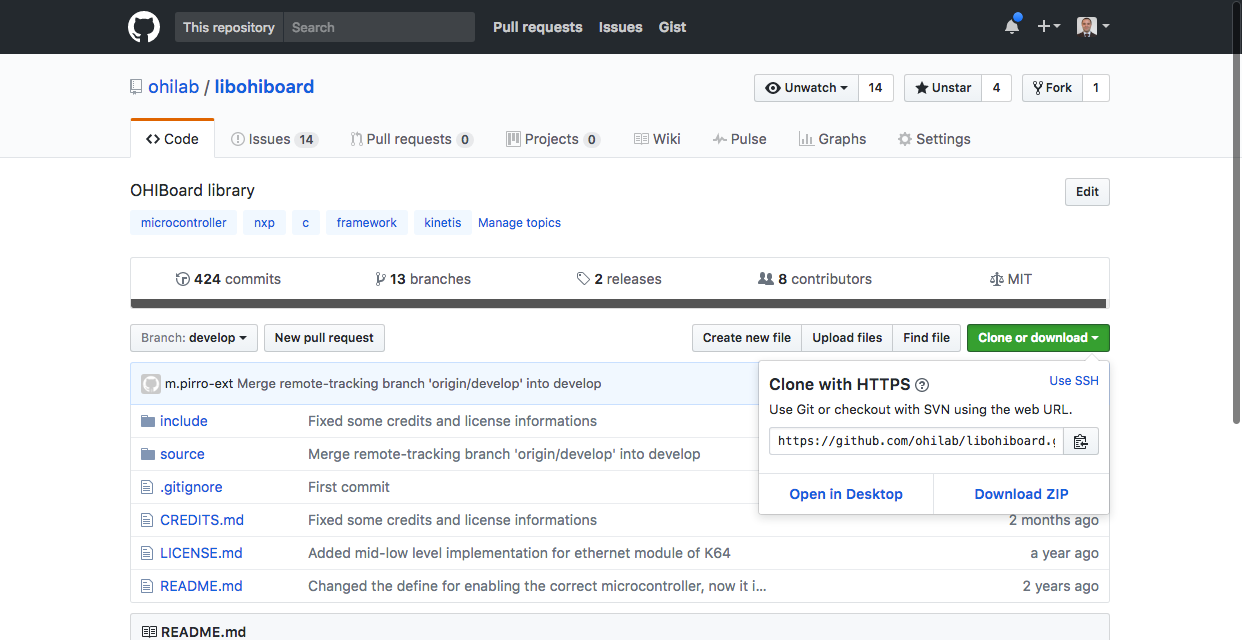Screen dimensions: 1242x640
Task: Open the Wiki tab
Action: pos(657,139)
